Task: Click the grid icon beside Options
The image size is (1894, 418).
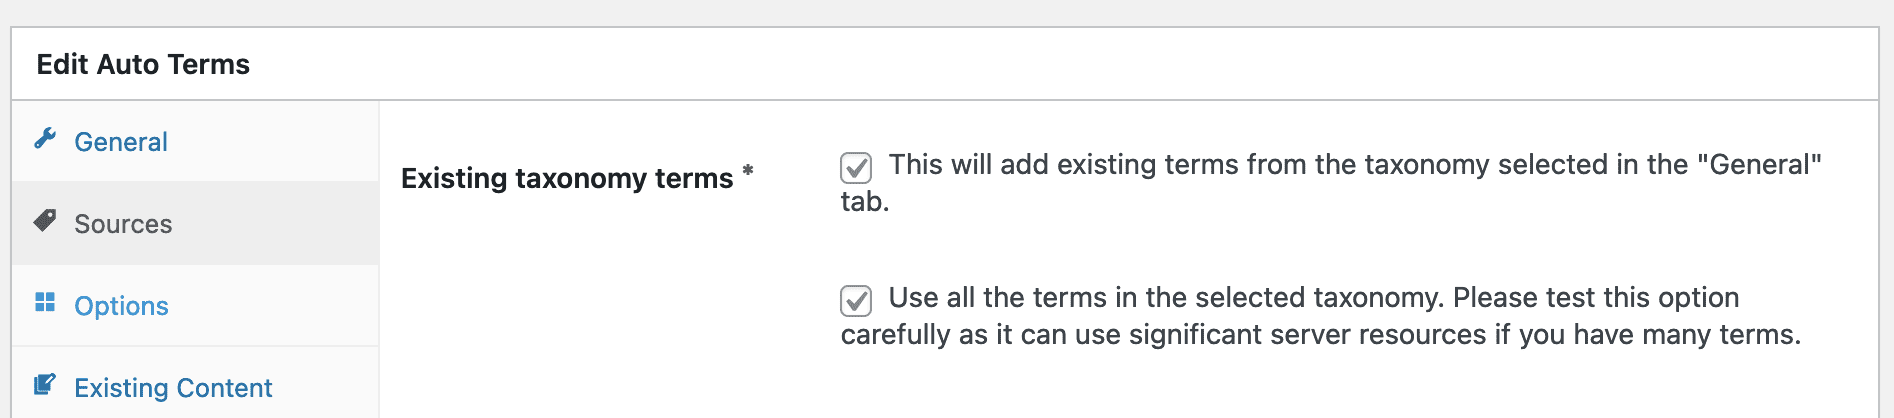Action: [45, 303]
